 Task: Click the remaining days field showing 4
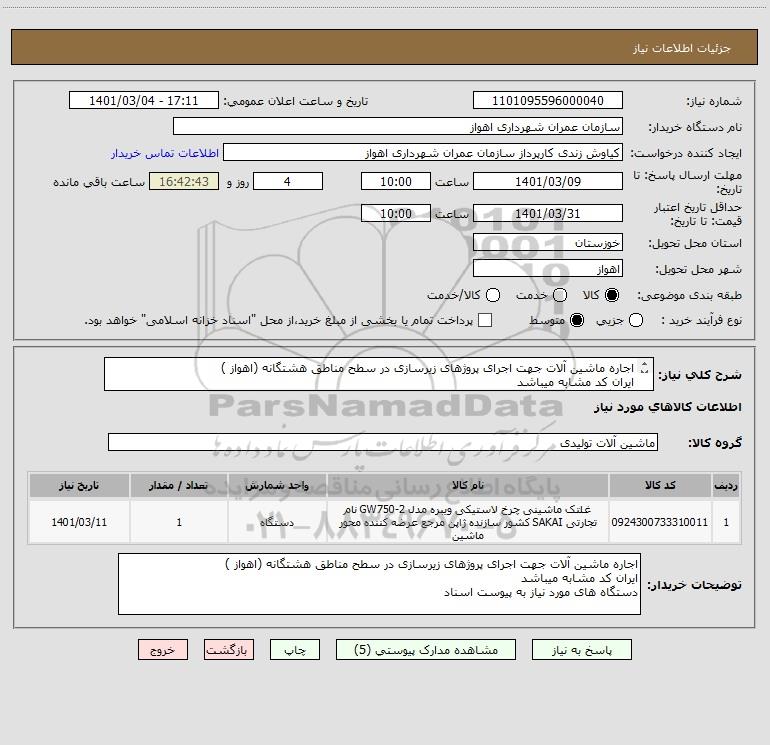[288, 181]
